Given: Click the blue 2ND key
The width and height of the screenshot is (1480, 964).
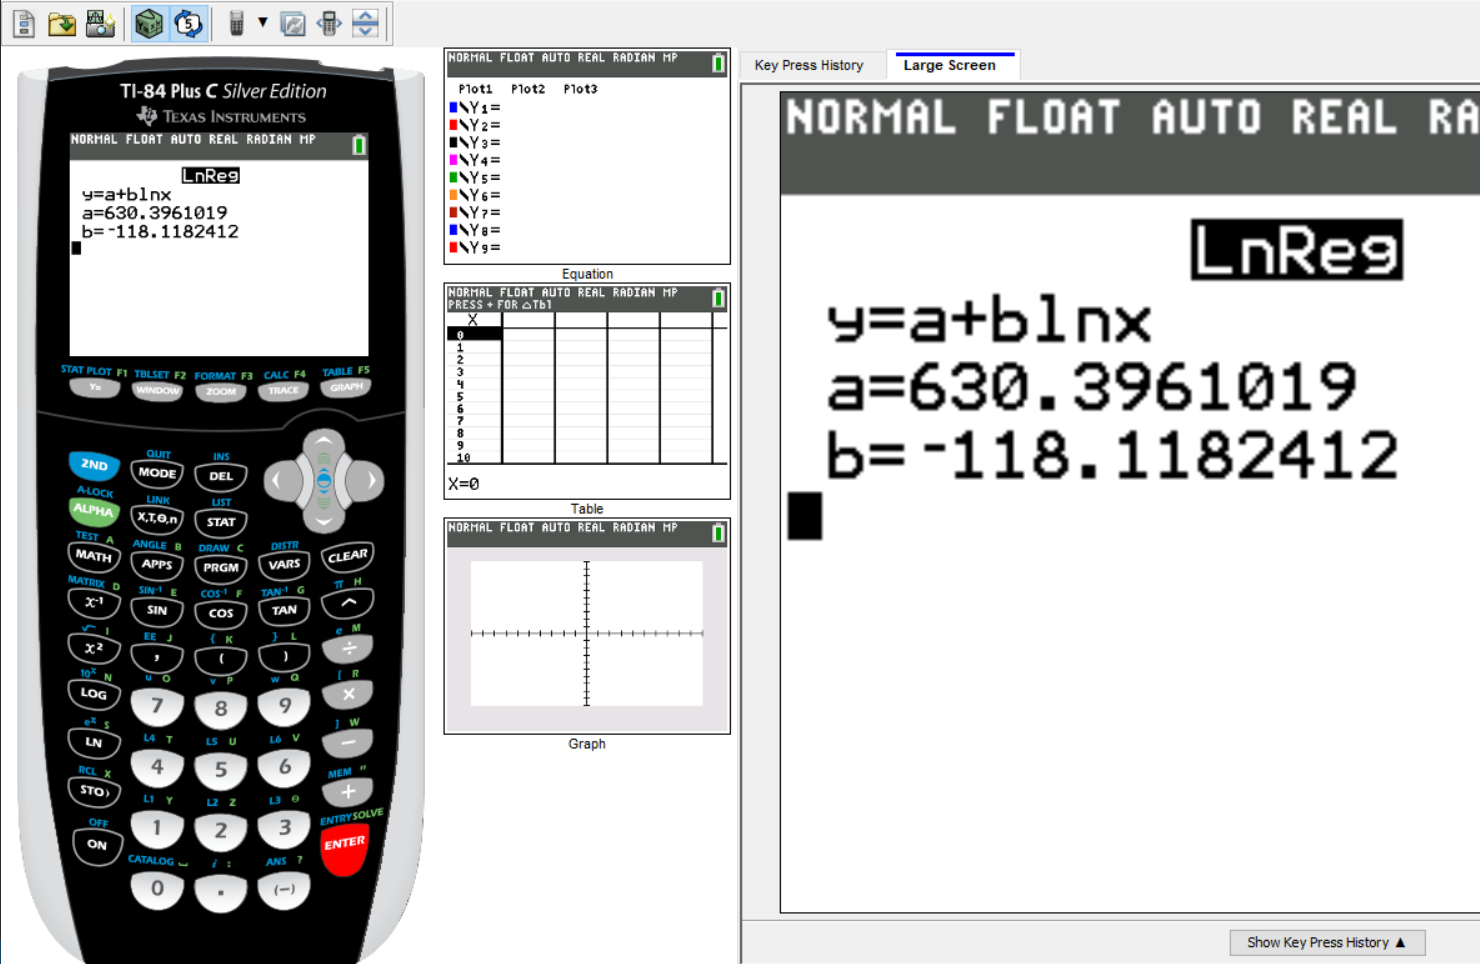Looking at the screenshot, I should [94, 465].
